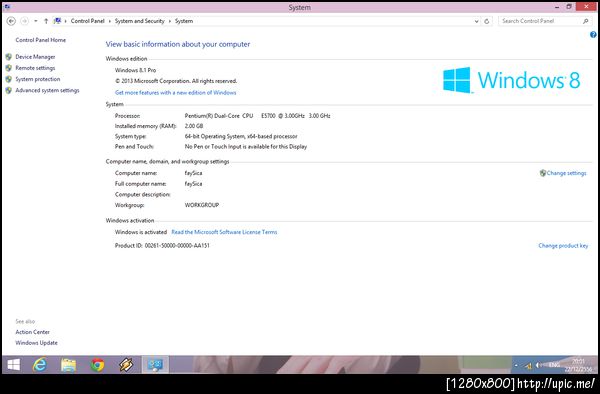Read the Microsoft Software License Terms
Image resolution: width=600 pixels, height=394 pixels.
point(224,232)
